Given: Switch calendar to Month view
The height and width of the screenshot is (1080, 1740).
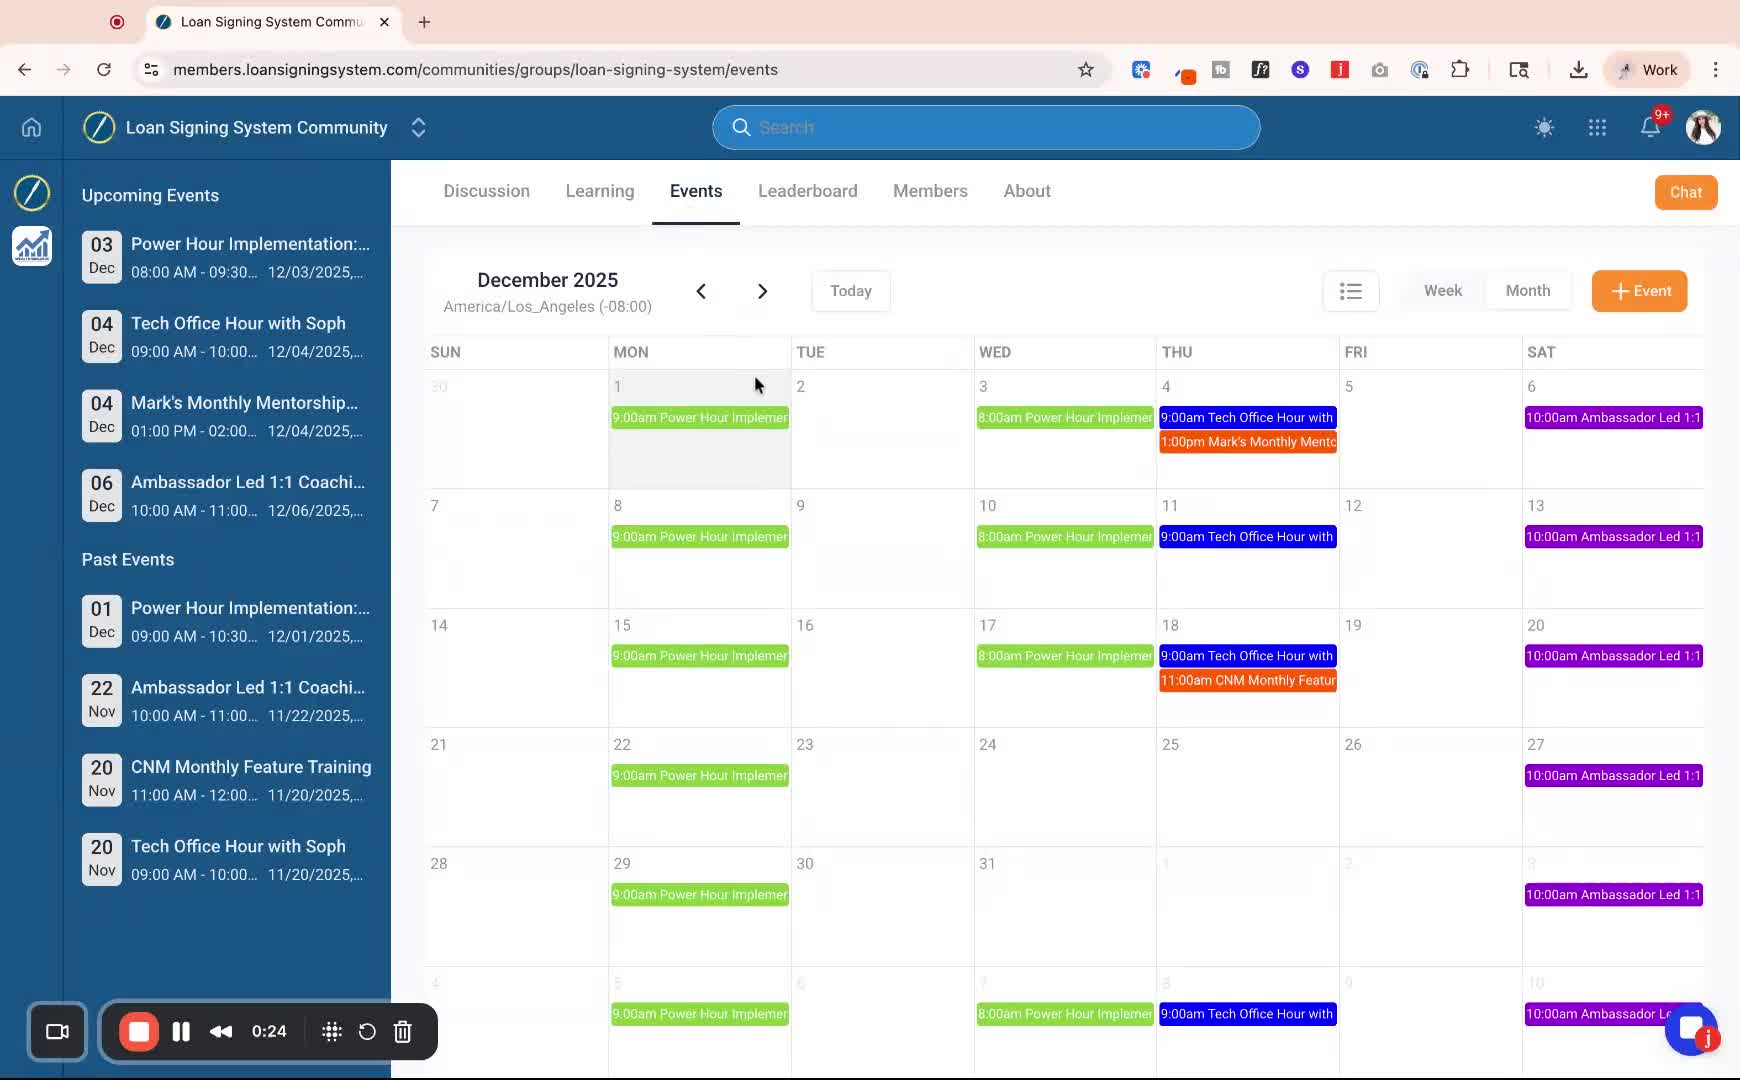Looking at the screenshot, I should coord(1528,291).
